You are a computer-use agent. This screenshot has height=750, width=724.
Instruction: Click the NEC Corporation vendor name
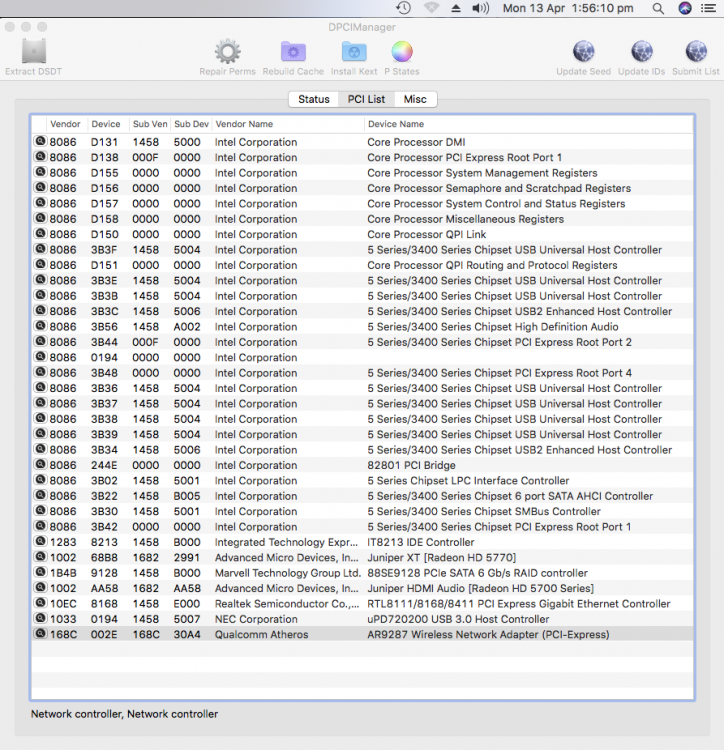coord(256,619)
